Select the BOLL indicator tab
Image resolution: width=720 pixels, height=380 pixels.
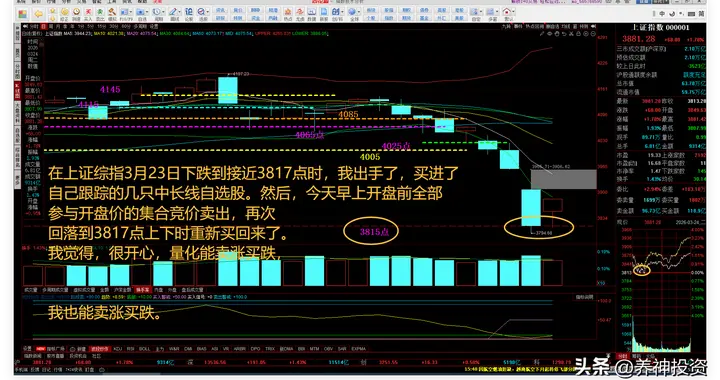click(x=144, y=349)
